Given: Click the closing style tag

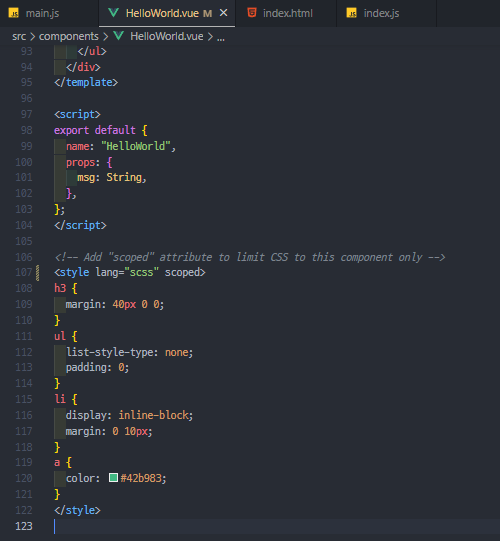Looking at the screenshot, I should point(77,510).
